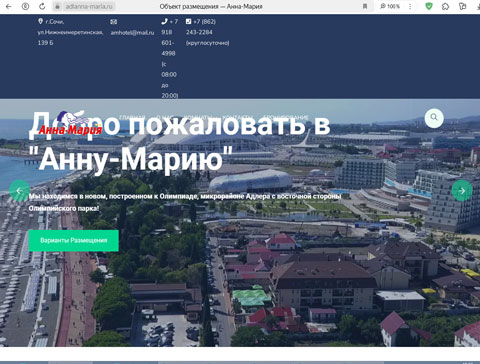
Task: Open the КОНТАКТЫ menu item
Action: pos(237,117)
